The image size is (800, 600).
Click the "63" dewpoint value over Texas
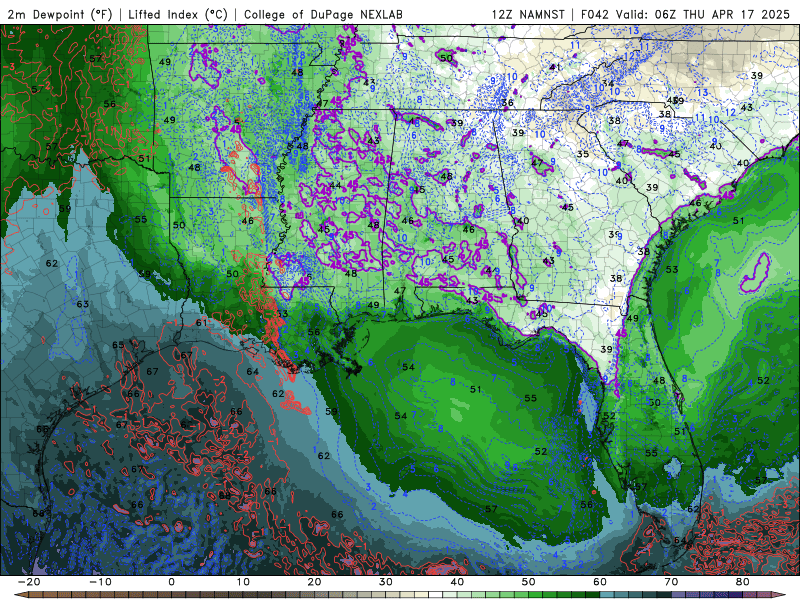[x=83, y=304]
